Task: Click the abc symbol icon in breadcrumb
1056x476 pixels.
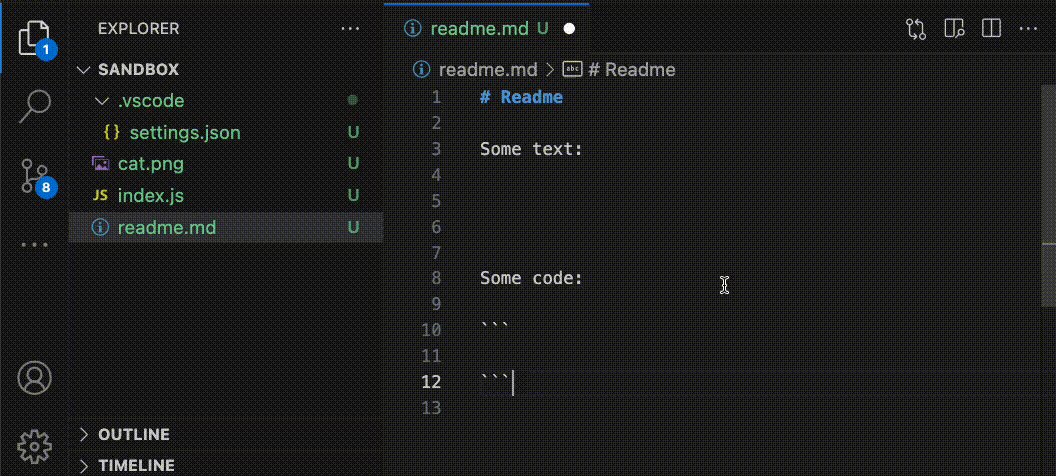Action: point(572,69)
